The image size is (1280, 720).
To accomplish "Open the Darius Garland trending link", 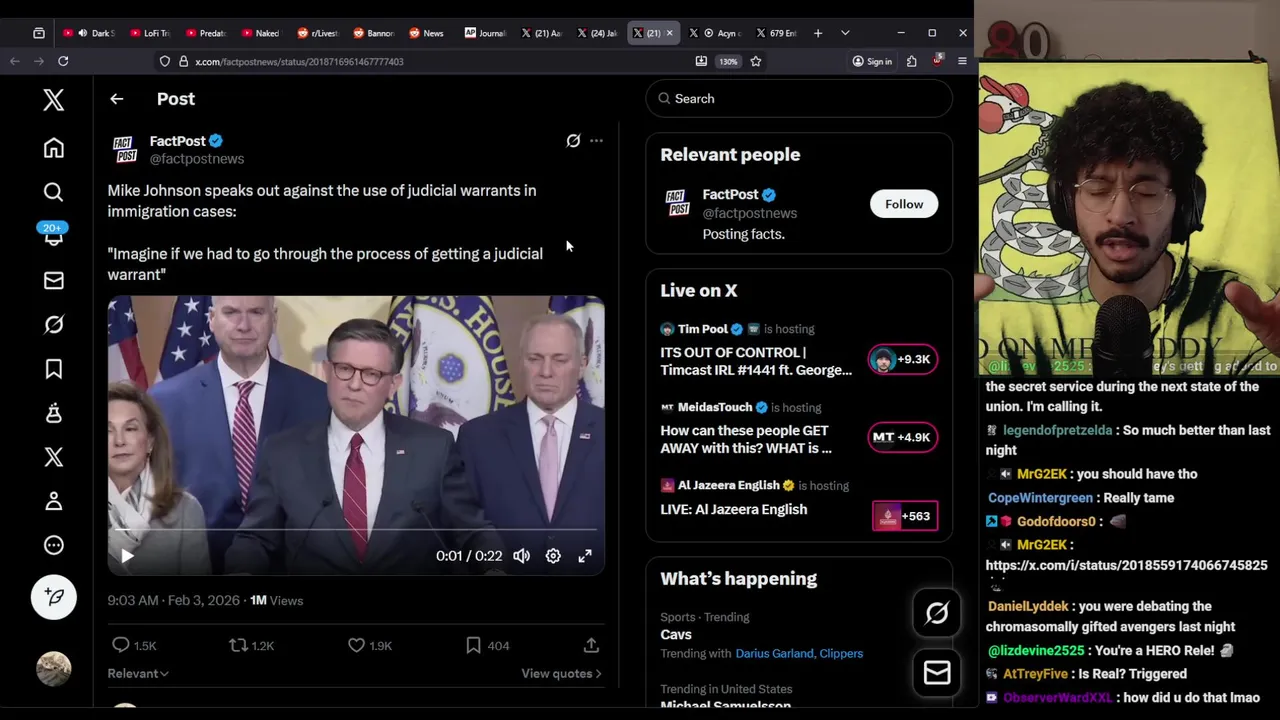I will click(x=774, y=654).
